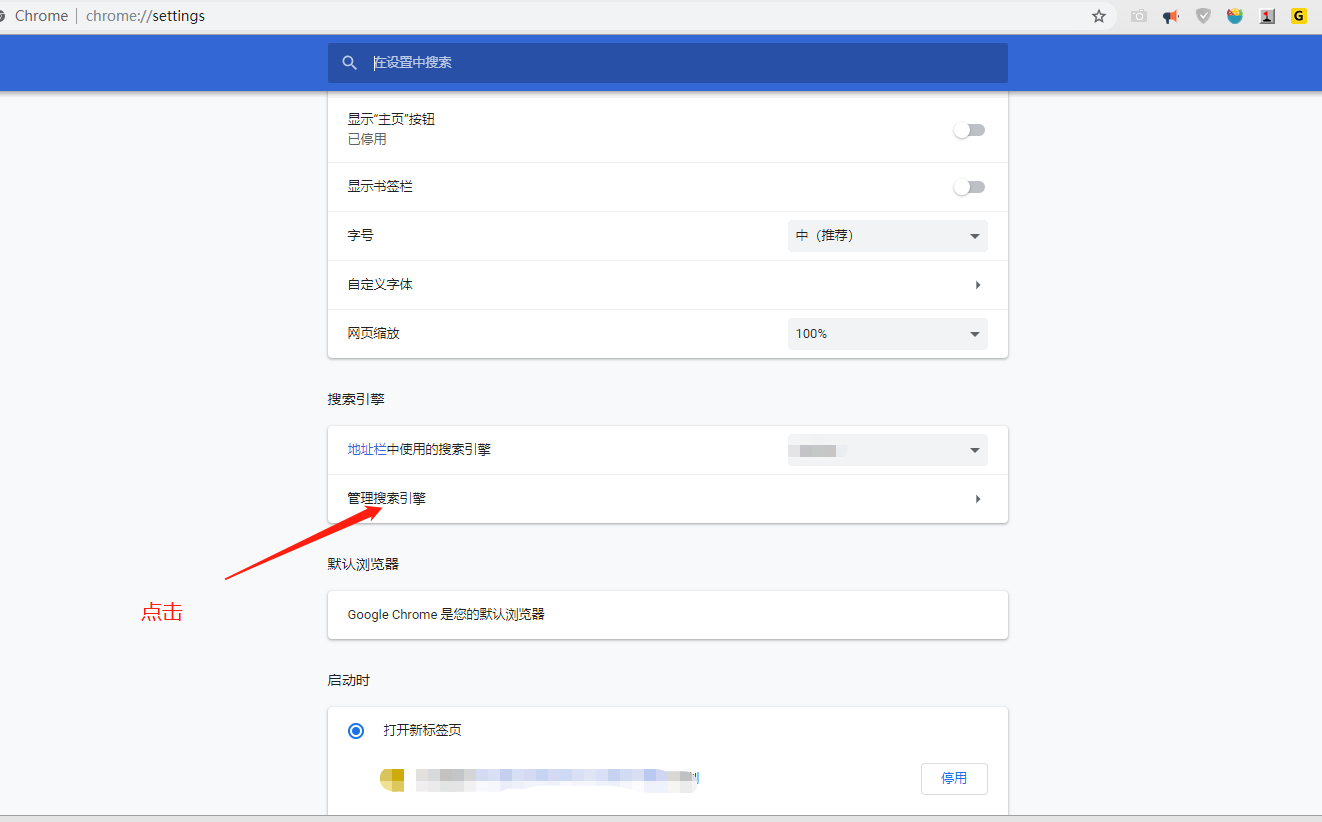Click the address bar link in search engine row
This screenshot has height=822, width=1322.
pyautogui.click(x=367, y=450)
